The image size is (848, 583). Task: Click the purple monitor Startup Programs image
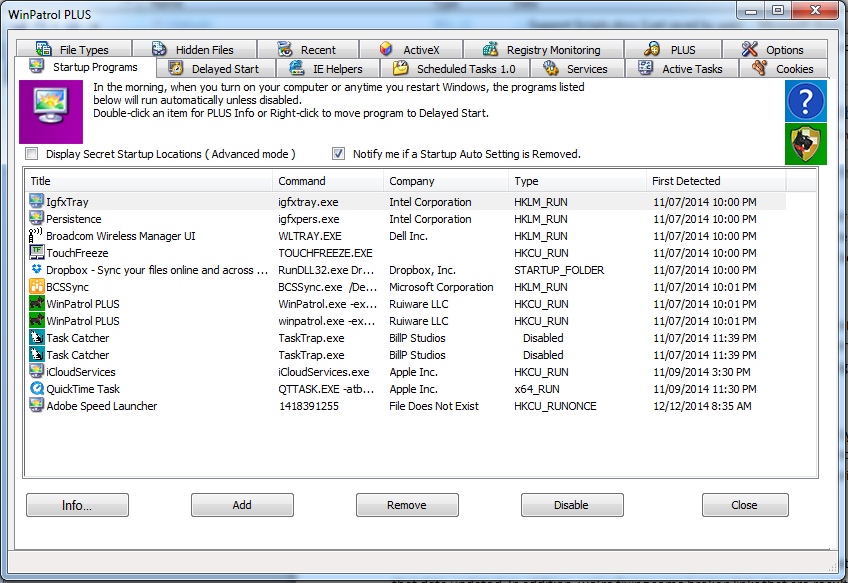coord(50,112)
